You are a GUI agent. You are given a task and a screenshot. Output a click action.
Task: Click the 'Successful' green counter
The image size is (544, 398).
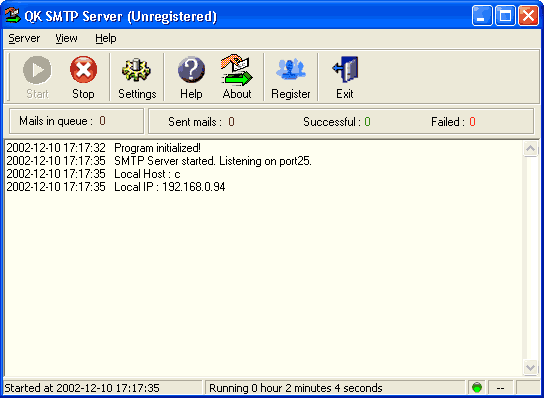click(x=367, y=122)
